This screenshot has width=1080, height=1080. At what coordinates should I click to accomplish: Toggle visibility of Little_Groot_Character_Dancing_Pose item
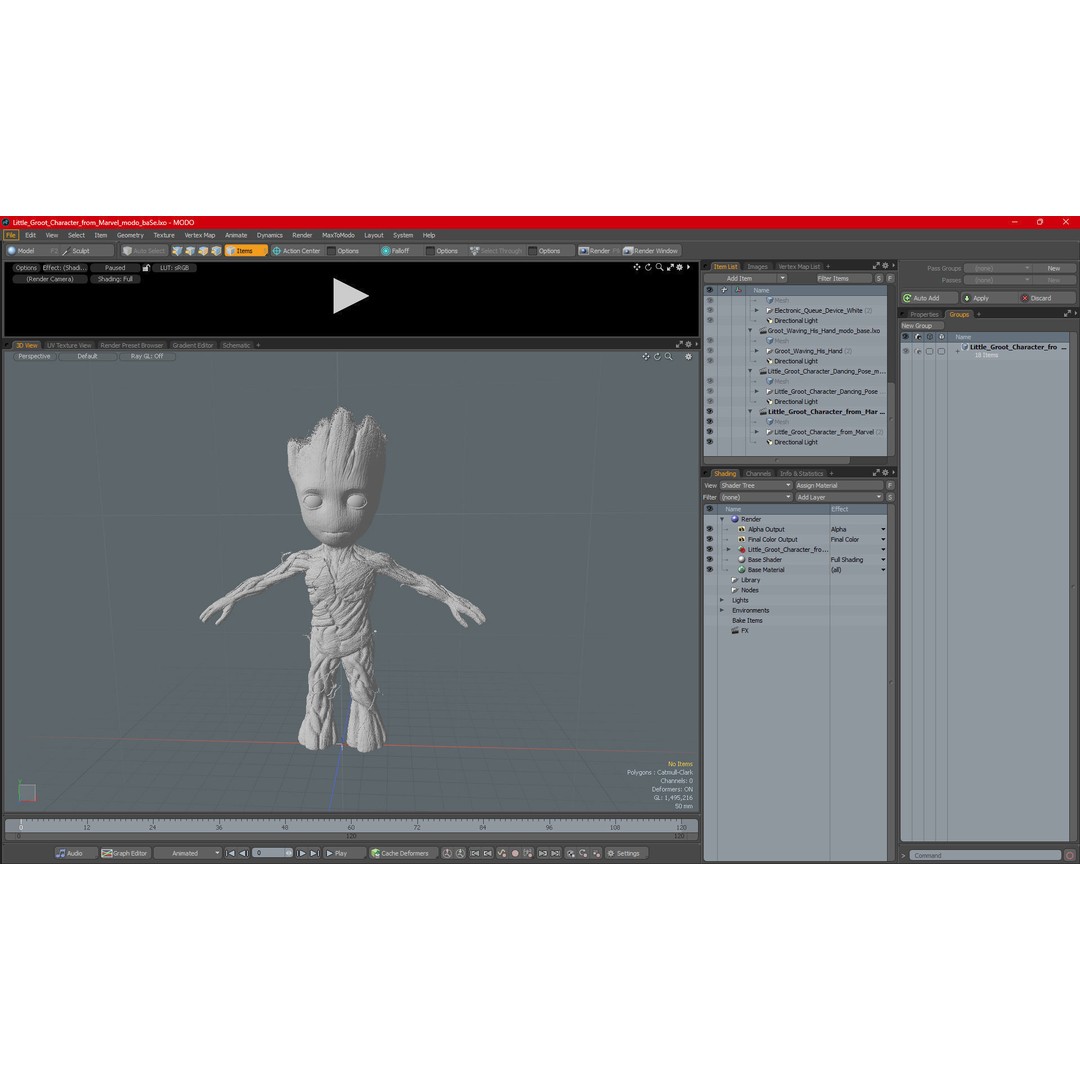point(709,391)
